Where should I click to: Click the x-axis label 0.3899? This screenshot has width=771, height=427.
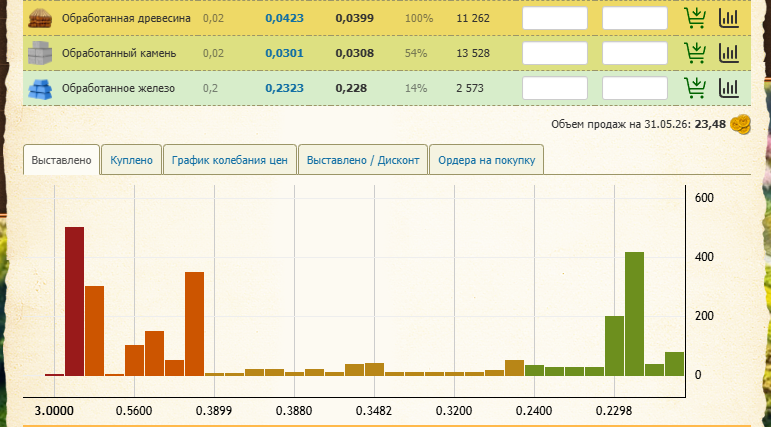point(214,411)
